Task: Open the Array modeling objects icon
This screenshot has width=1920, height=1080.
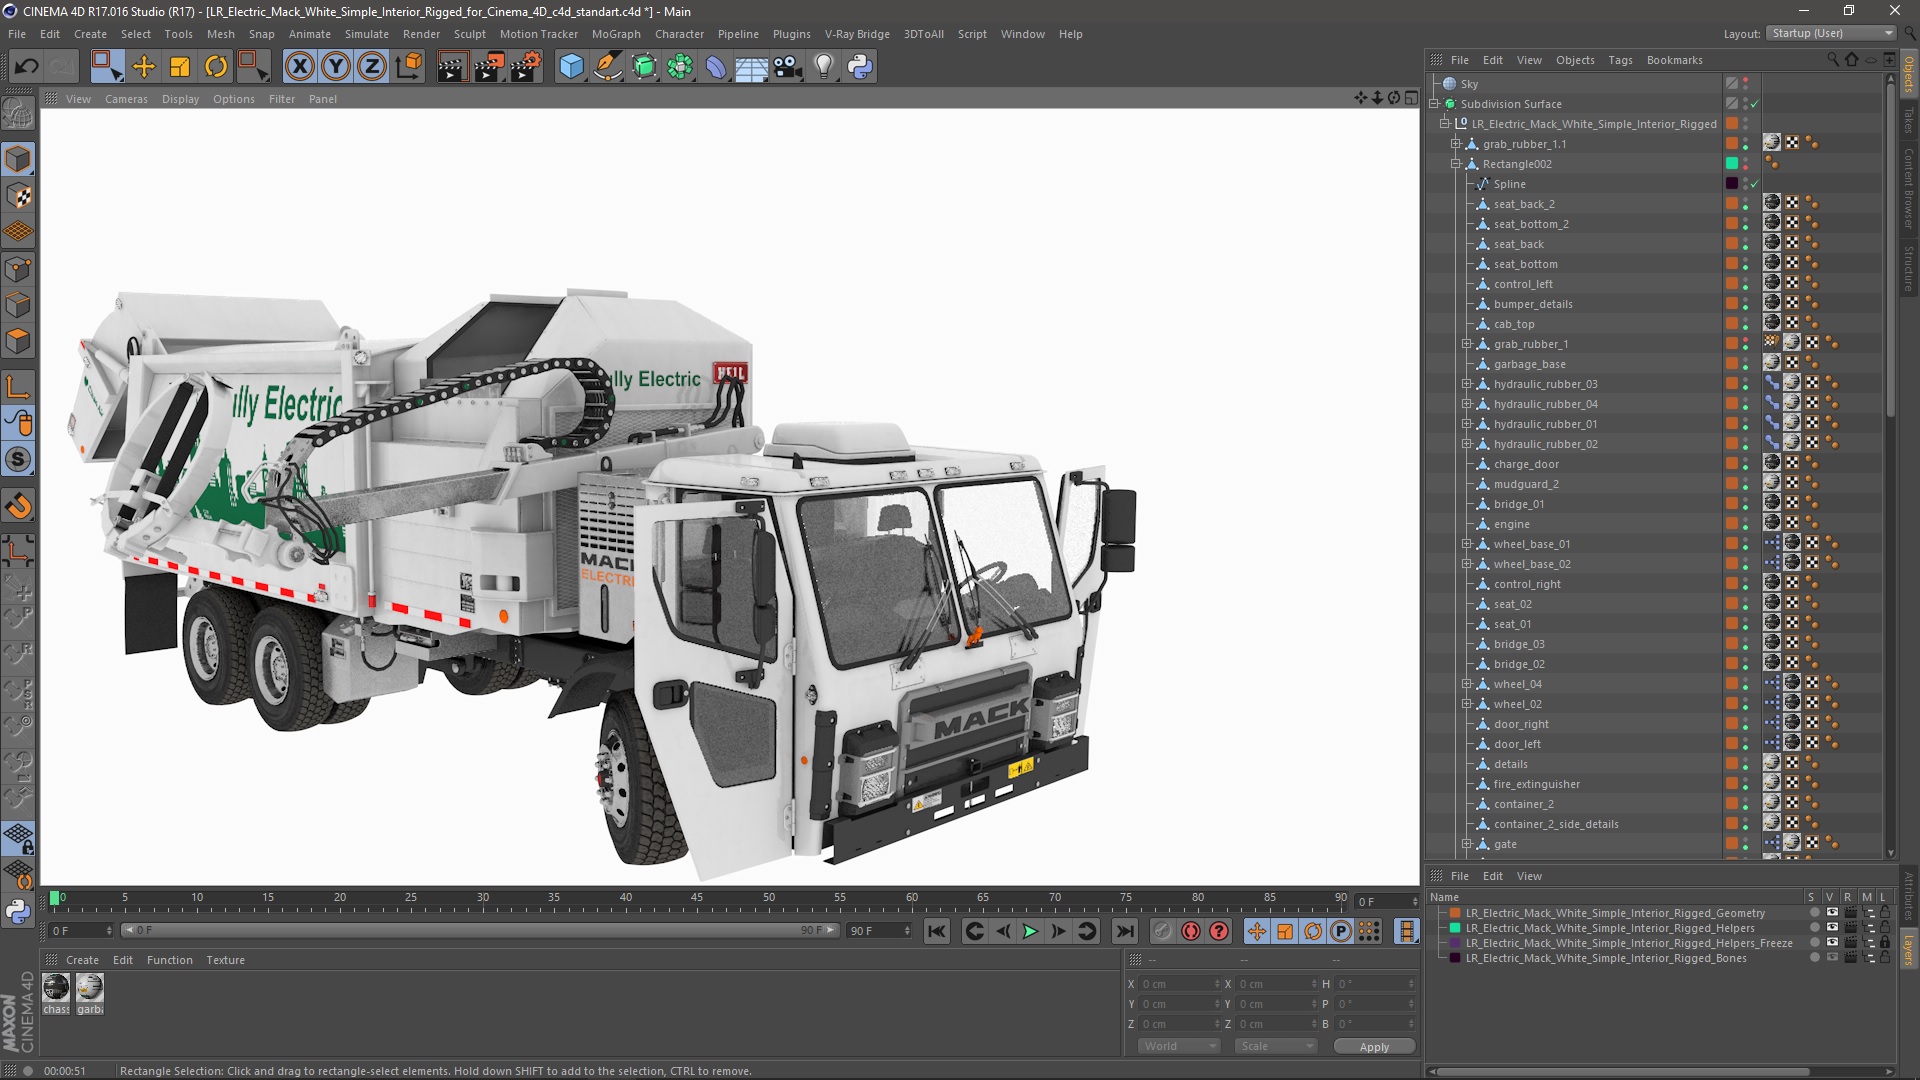Action: coord(680,67)
